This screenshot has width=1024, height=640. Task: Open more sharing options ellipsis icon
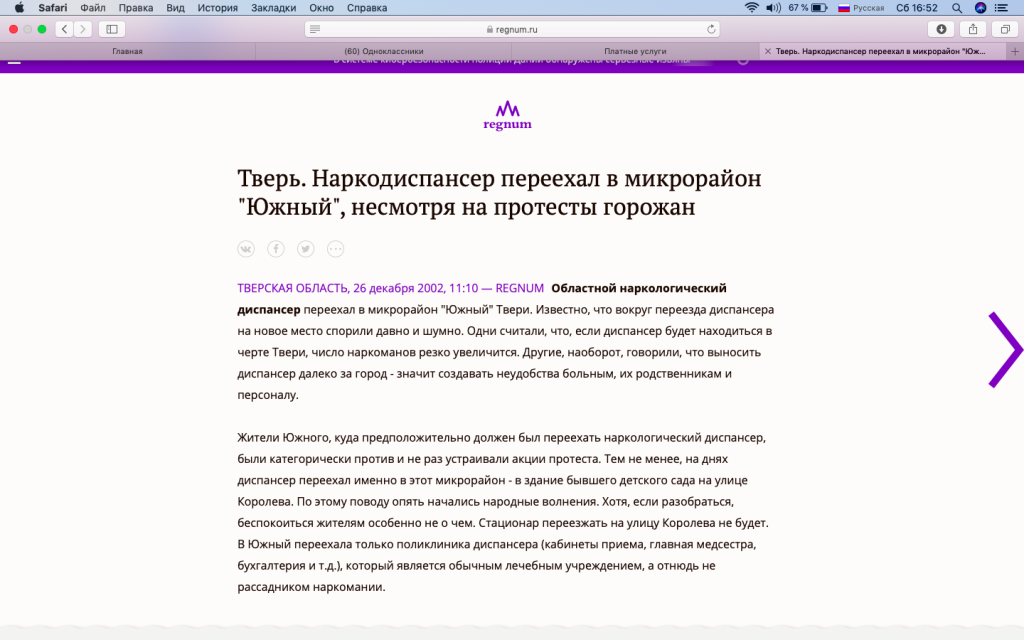point(336,249)
